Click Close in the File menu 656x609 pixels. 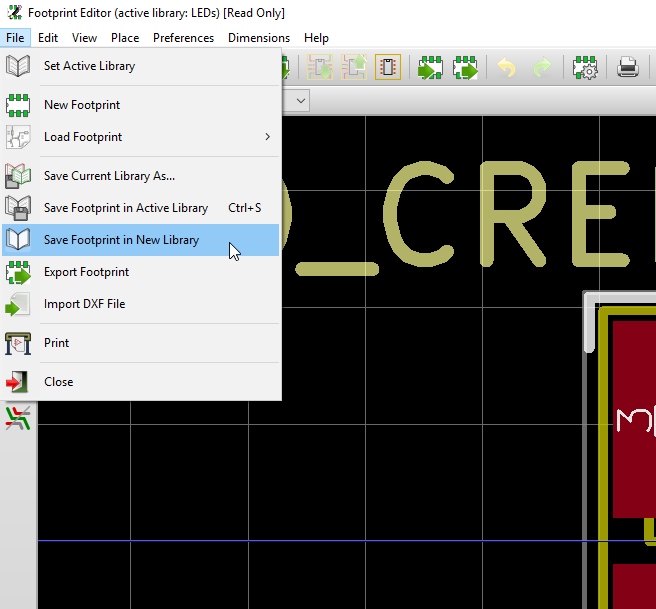pyautogui.click(x=141, y=381)
